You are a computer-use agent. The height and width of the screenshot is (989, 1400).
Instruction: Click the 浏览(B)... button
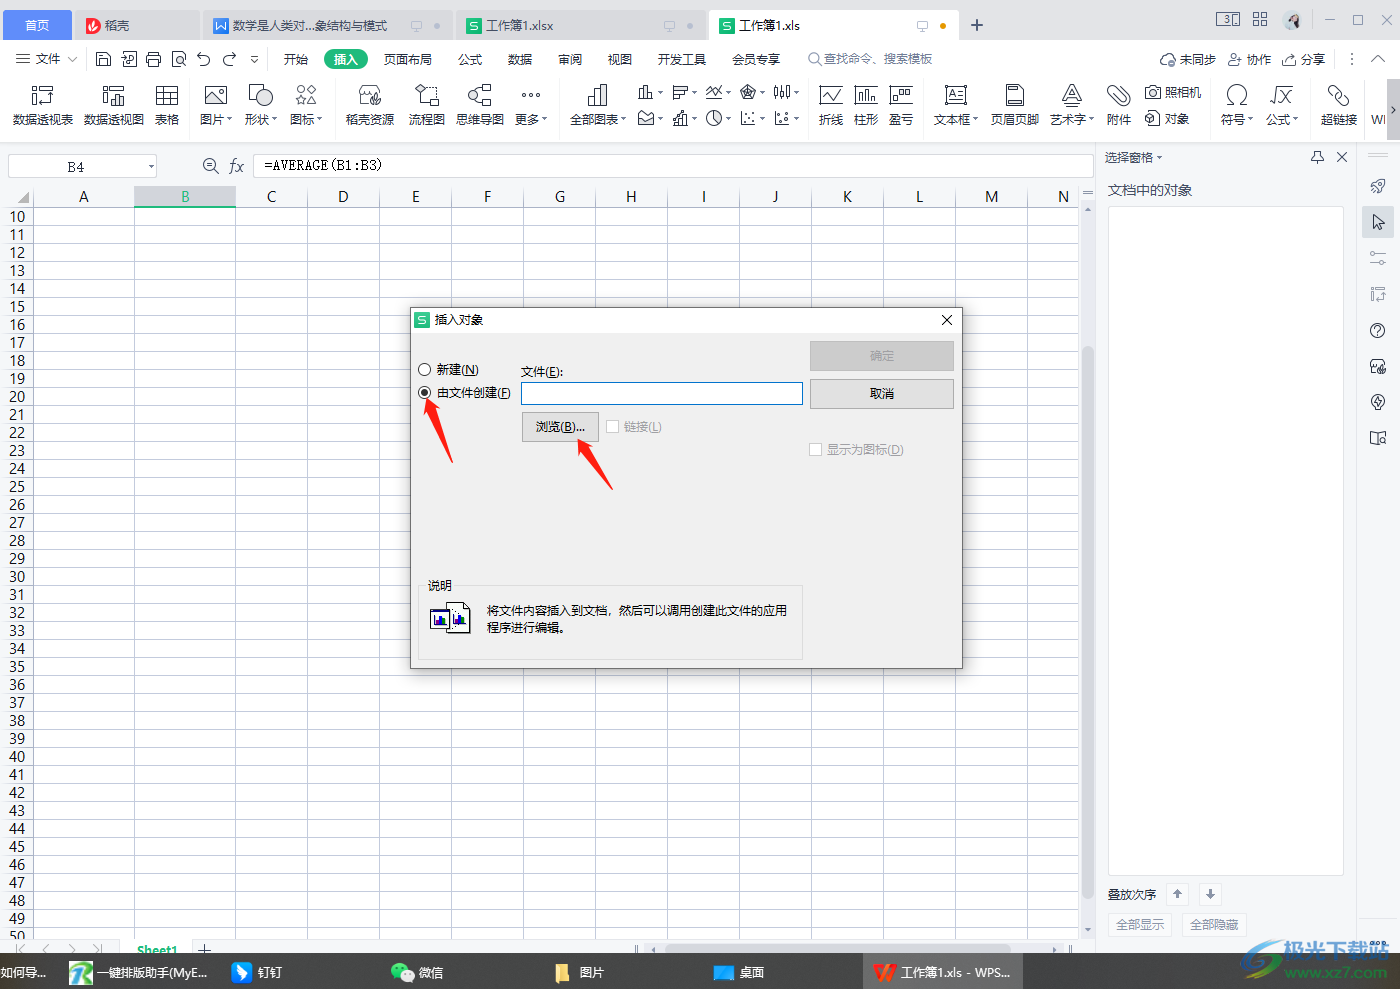click(560, 427)
